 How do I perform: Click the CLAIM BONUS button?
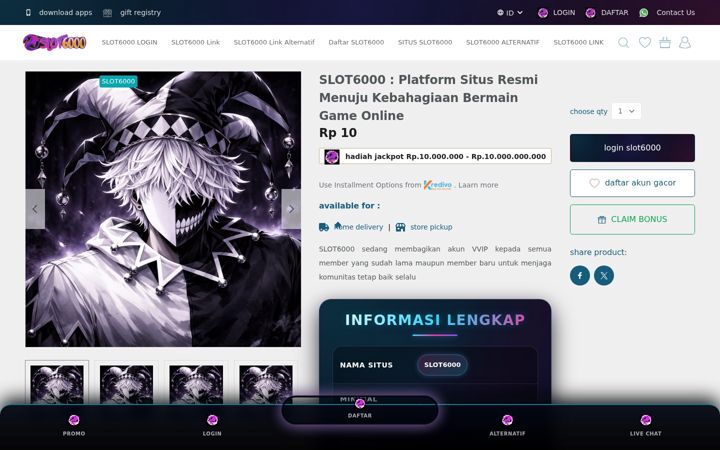point(632,219)
